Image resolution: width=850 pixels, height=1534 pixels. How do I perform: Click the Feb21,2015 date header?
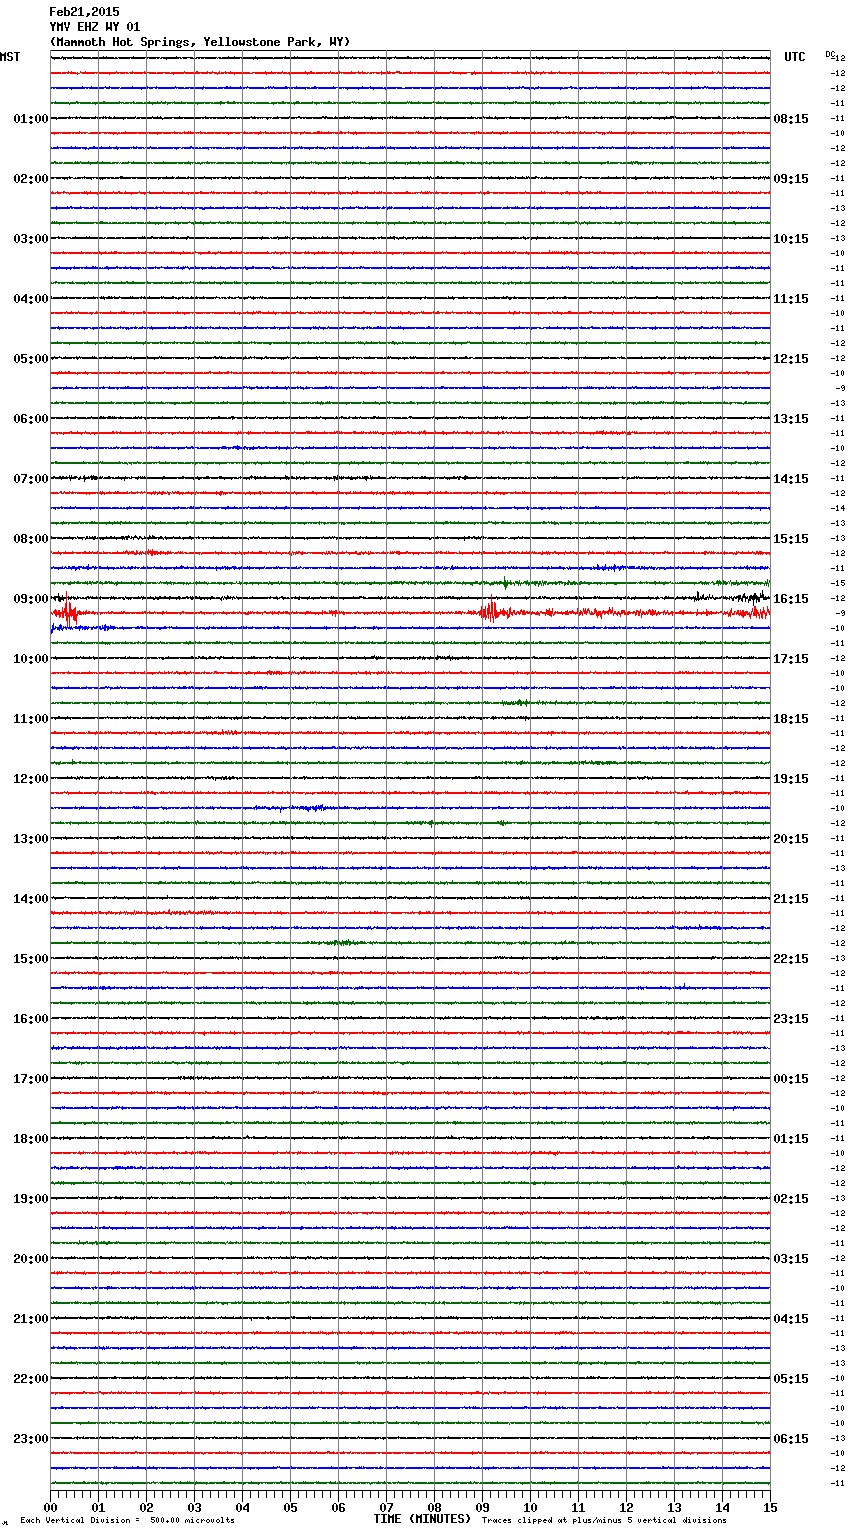(84, 12)
